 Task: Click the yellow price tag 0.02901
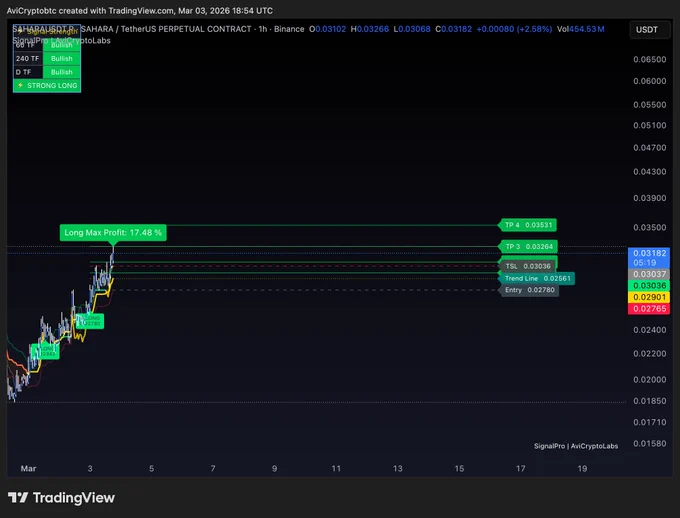click(x=649, y=297)
